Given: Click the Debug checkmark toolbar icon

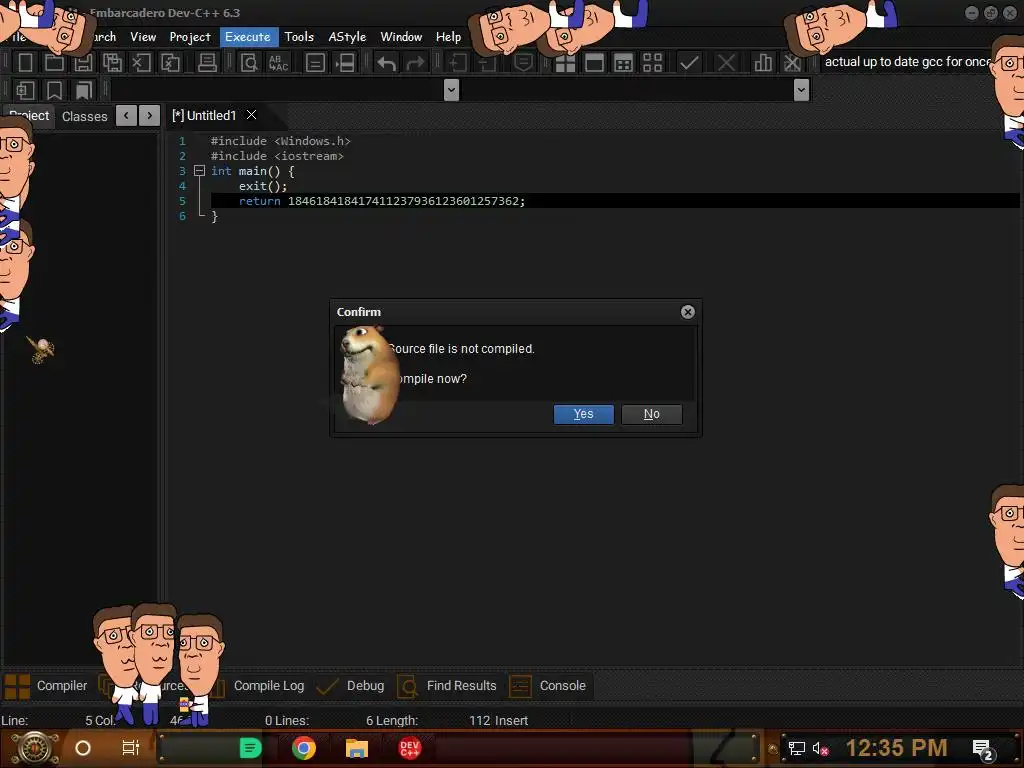Looking at the screenshot, I should (689, 63).
